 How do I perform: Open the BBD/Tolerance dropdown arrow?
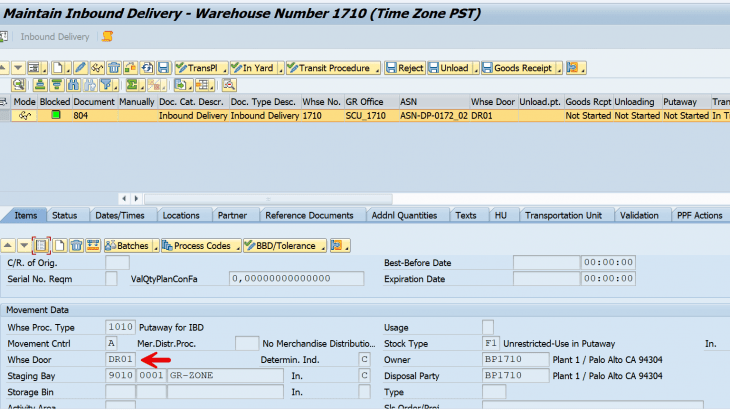323,247
